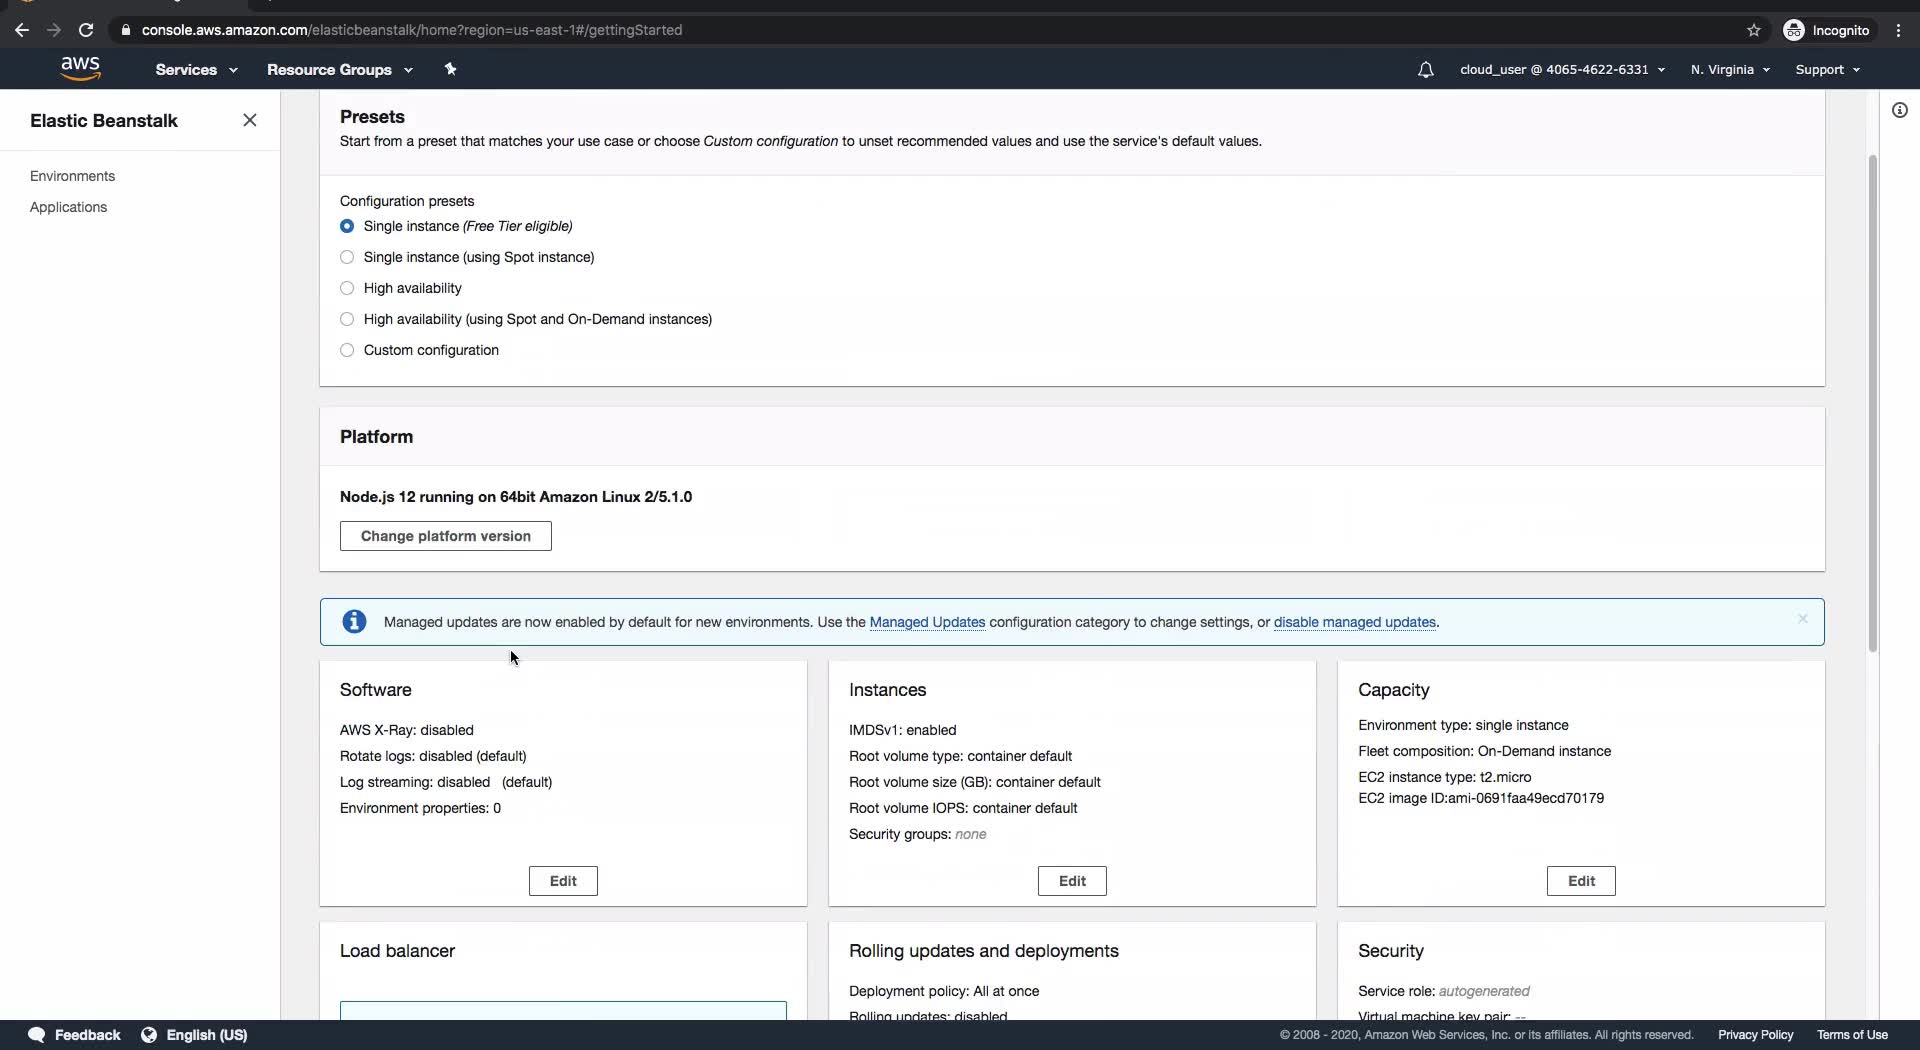Choose the High availability preset
Viewport: 1920px width, 1050px height.
point(347,288)
